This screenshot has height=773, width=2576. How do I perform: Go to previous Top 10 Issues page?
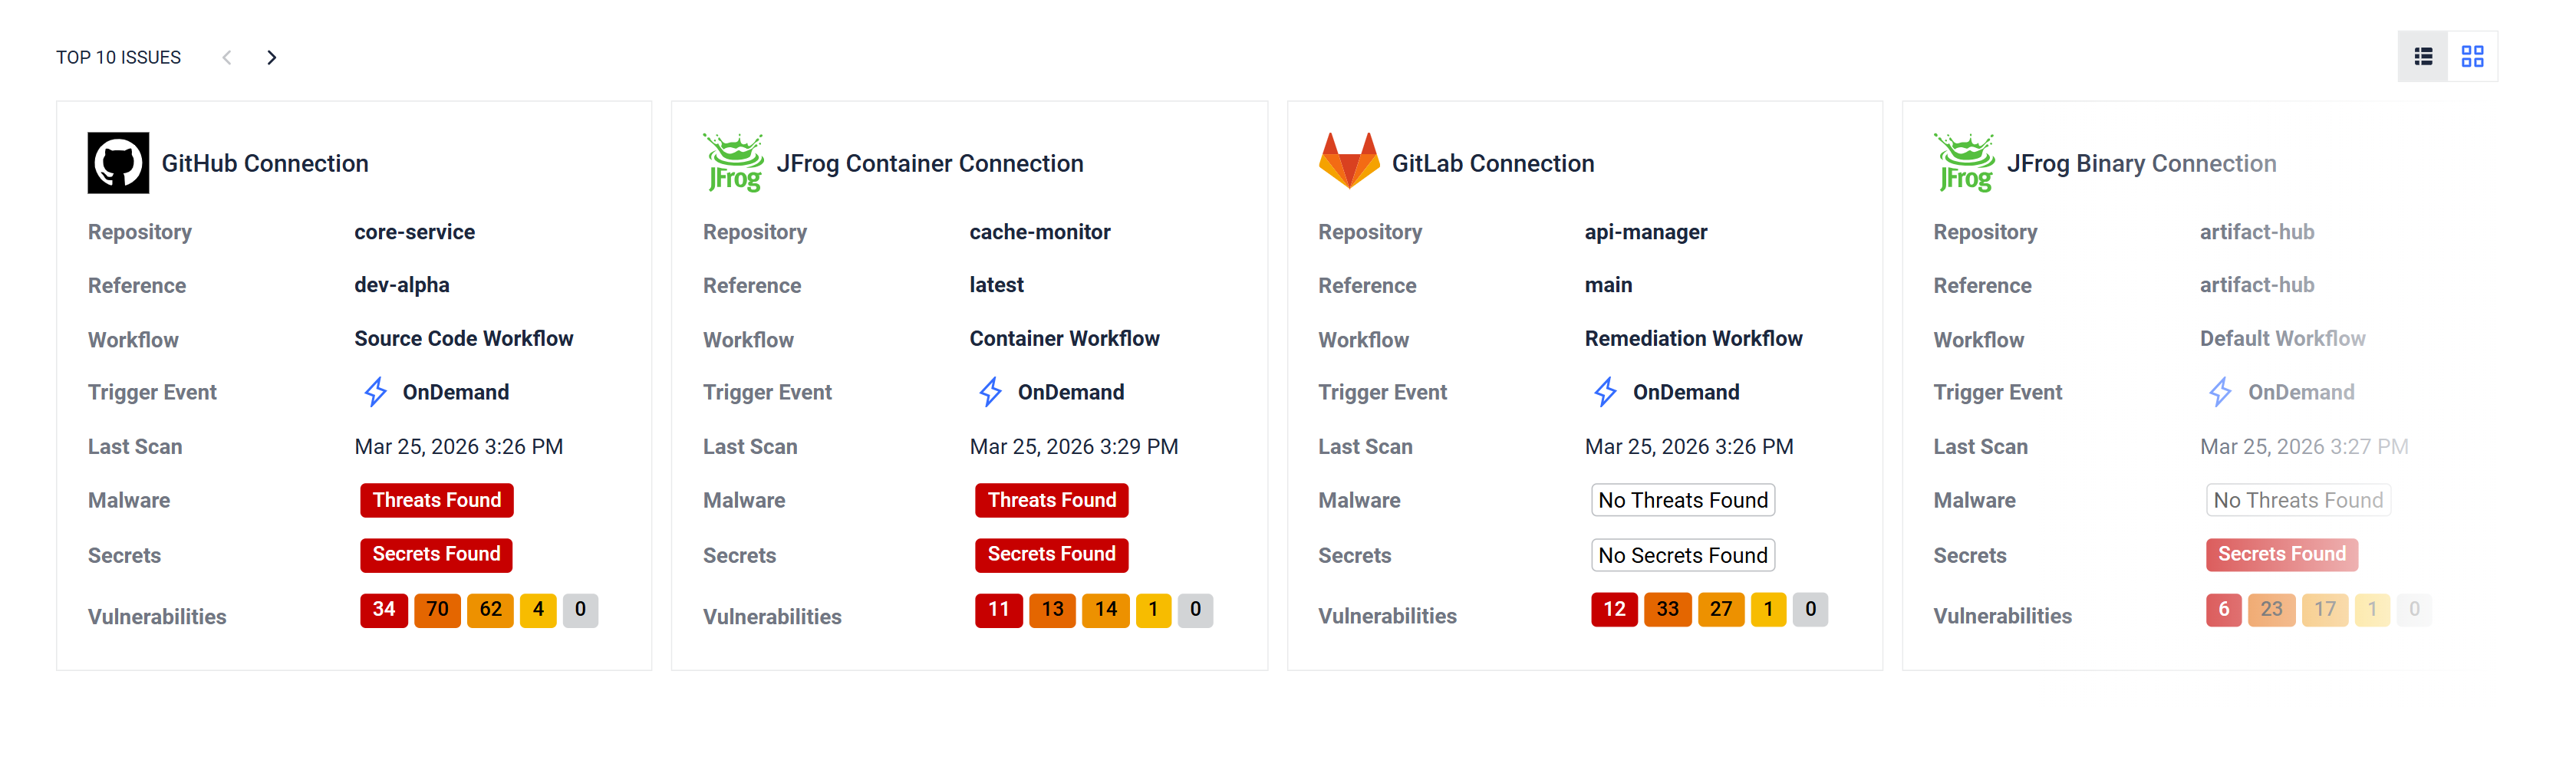(x=227, y=58)
